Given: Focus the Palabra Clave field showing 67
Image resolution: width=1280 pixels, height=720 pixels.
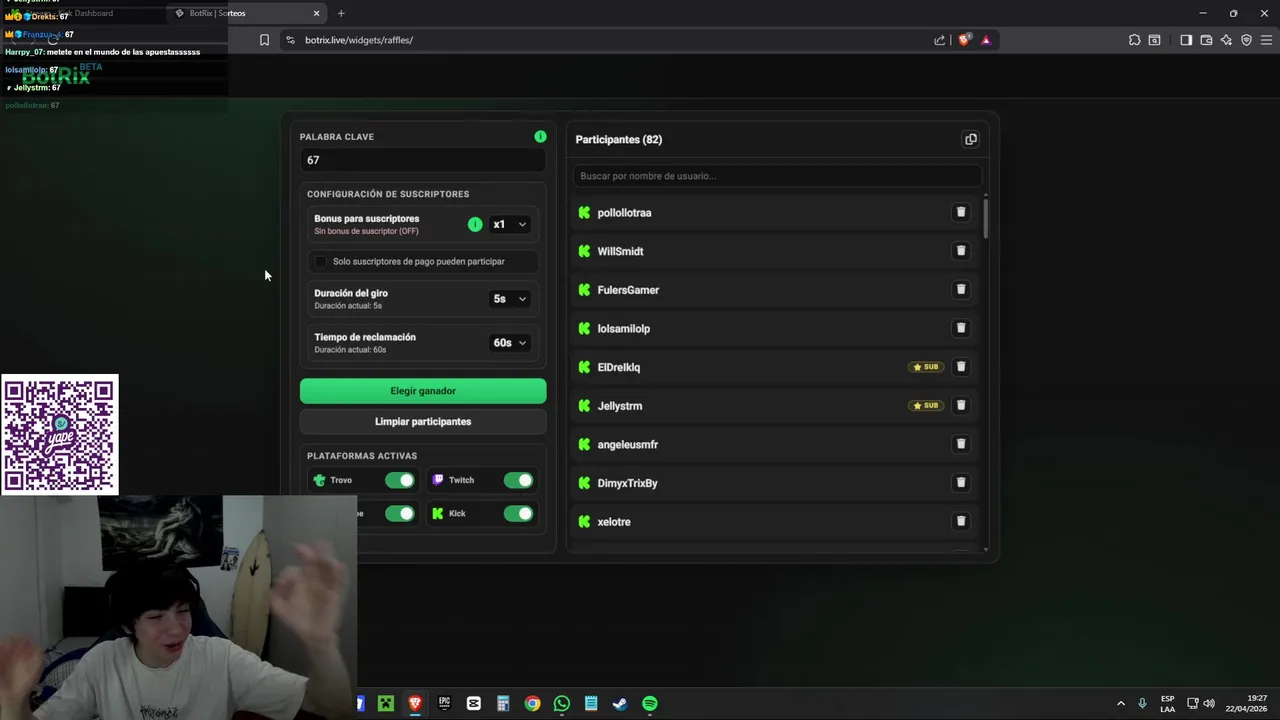Looking at the screenshot, I should point(423,160).
